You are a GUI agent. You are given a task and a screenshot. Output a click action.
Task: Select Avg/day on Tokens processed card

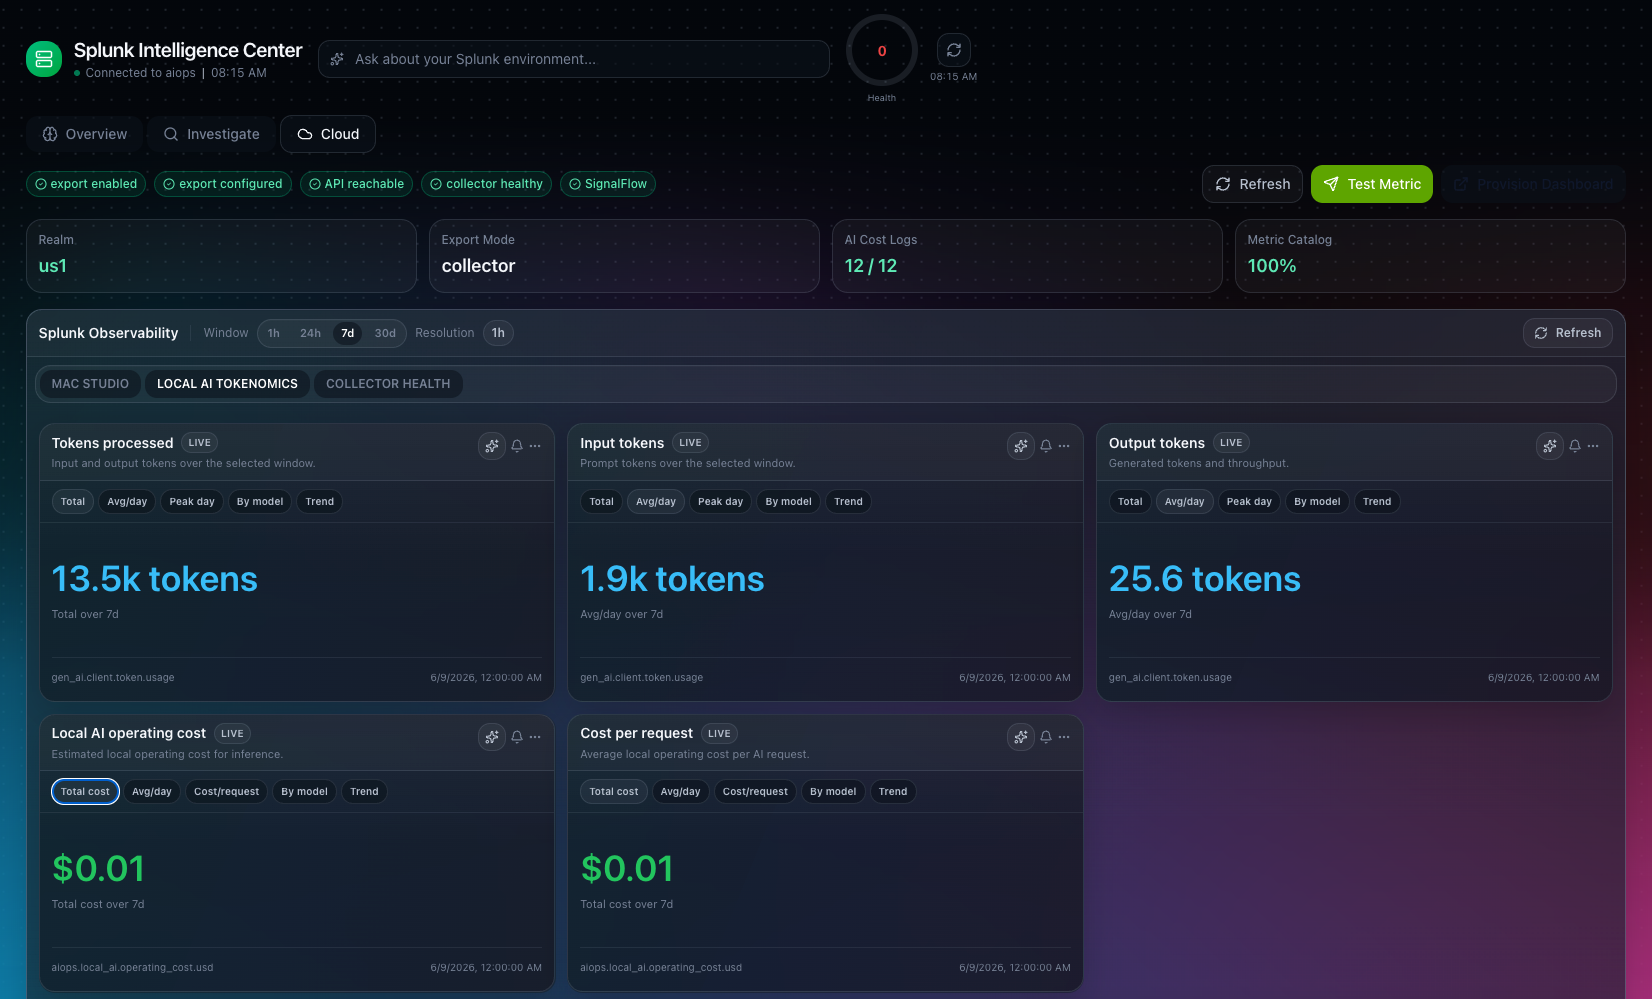pos(127,502)
